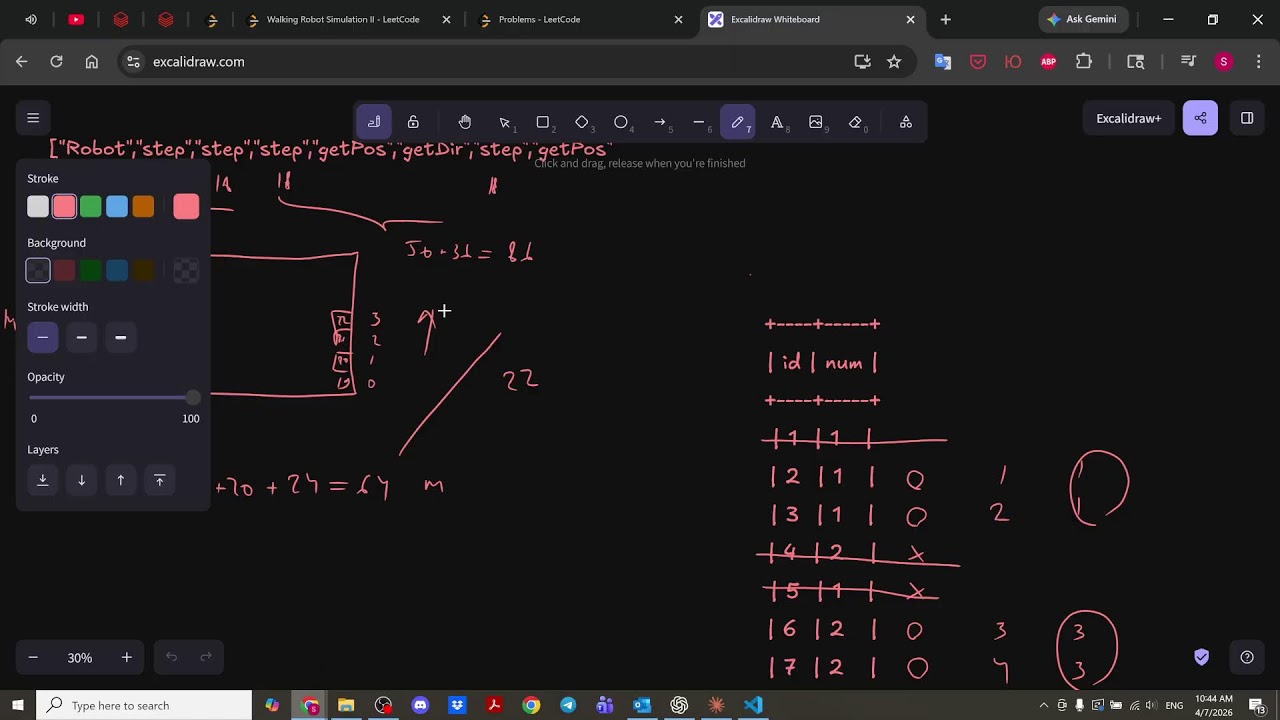Reload the Excalidraw page
The height and width of the screenshot is (720, 1280).
pos(57,61)
